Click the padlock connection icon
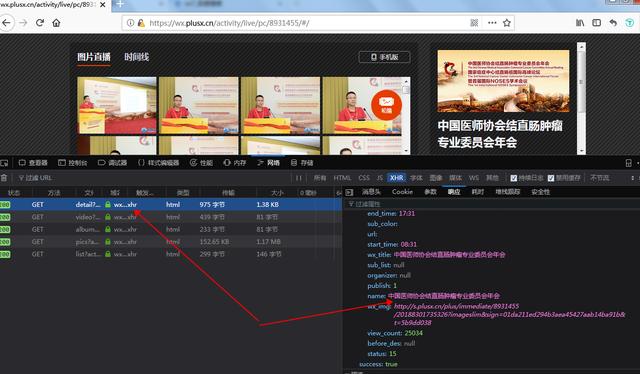The width and height of the screenshot is (640, 374). [x=141, y=23]
